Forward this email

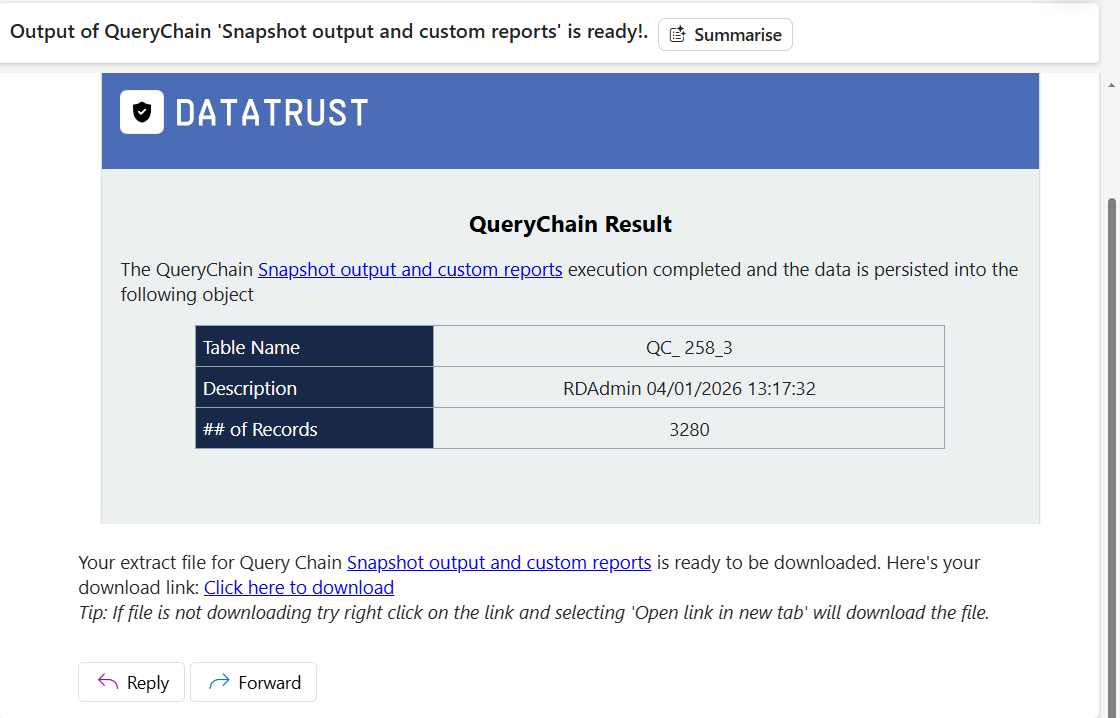(x=254, y=682)
